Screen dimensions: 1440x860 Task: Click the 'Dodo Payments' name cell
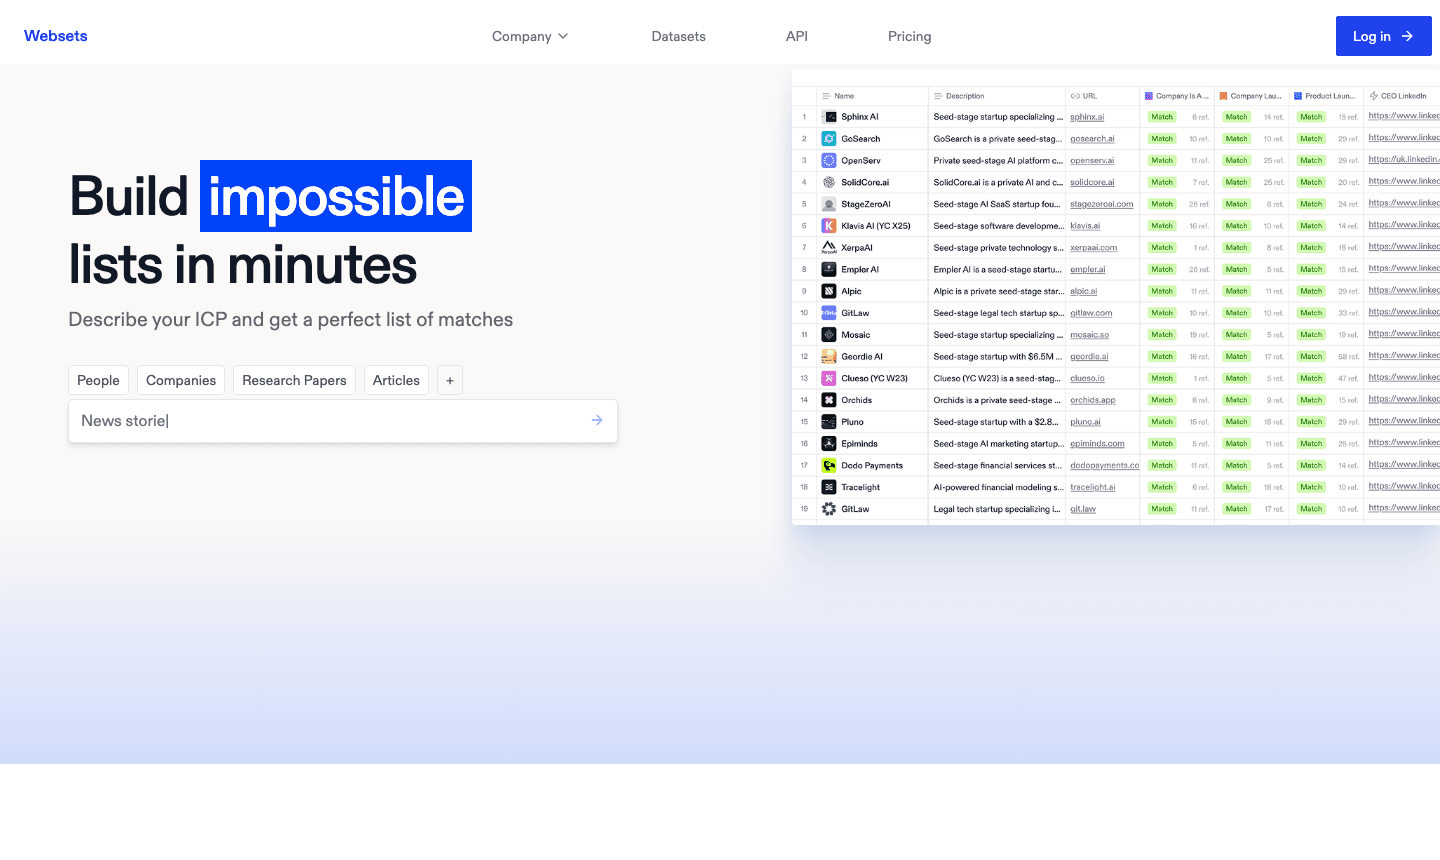pos(872,466)
